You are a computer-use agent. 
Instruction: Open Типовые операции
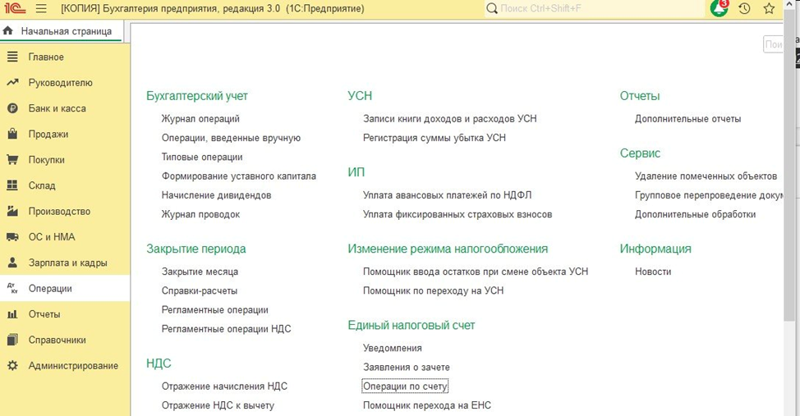tap(202, 157)
